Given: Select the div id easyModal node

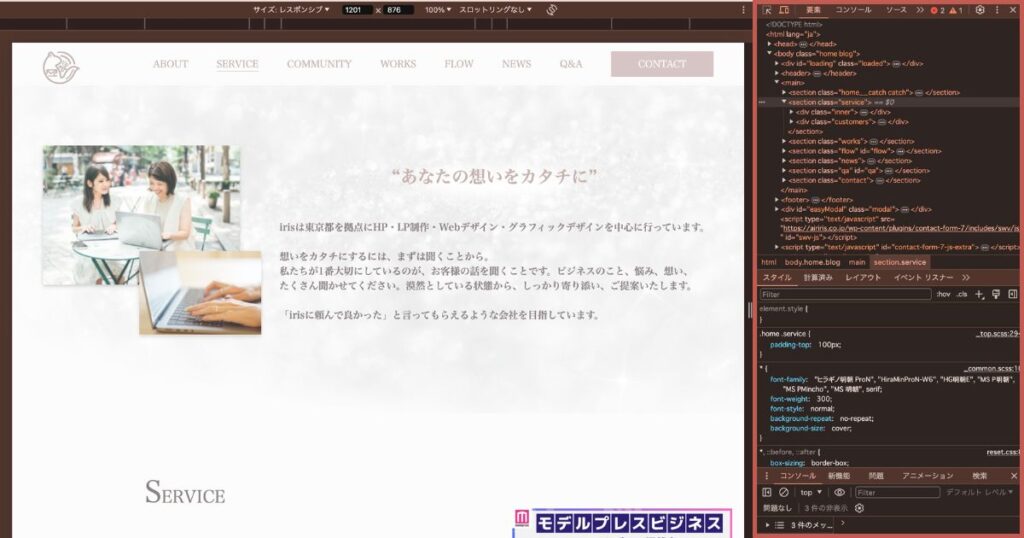Looking at the screenshot, I should coord(857,210).
